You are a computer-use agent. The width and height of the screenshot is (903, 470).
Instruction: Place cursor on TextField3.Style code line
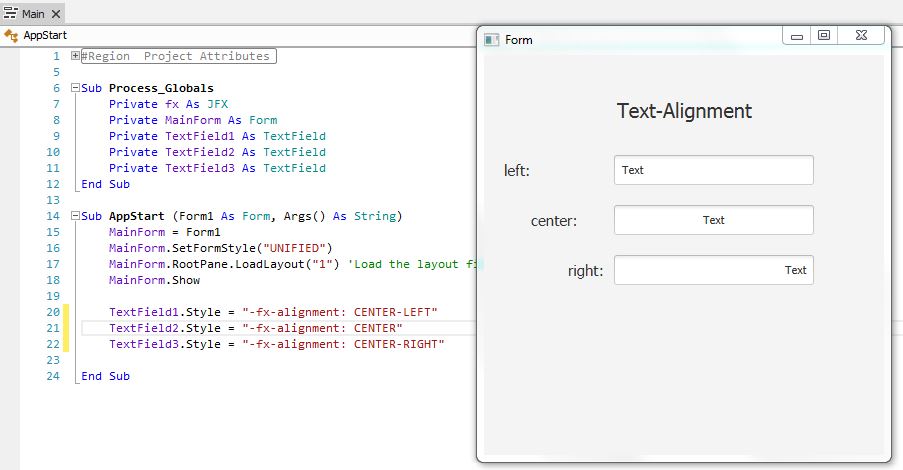pyautogui.click(x=276, y=344)
